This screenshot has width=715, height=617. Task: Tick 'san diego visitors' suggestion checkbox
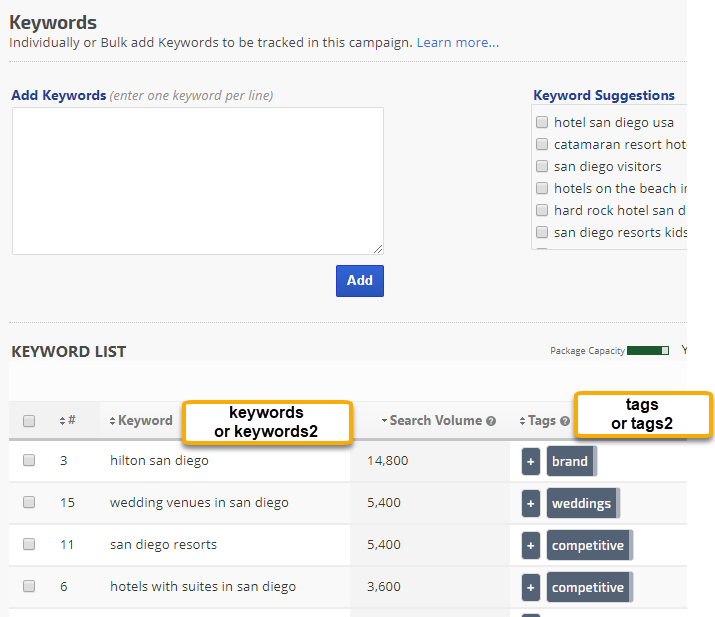pos(542,167)
